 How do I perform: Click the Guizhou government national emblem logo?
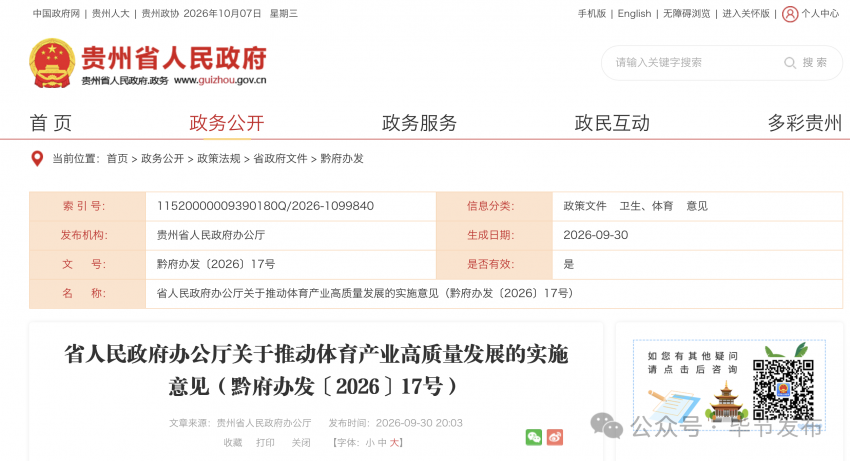[x=51, y=63]
